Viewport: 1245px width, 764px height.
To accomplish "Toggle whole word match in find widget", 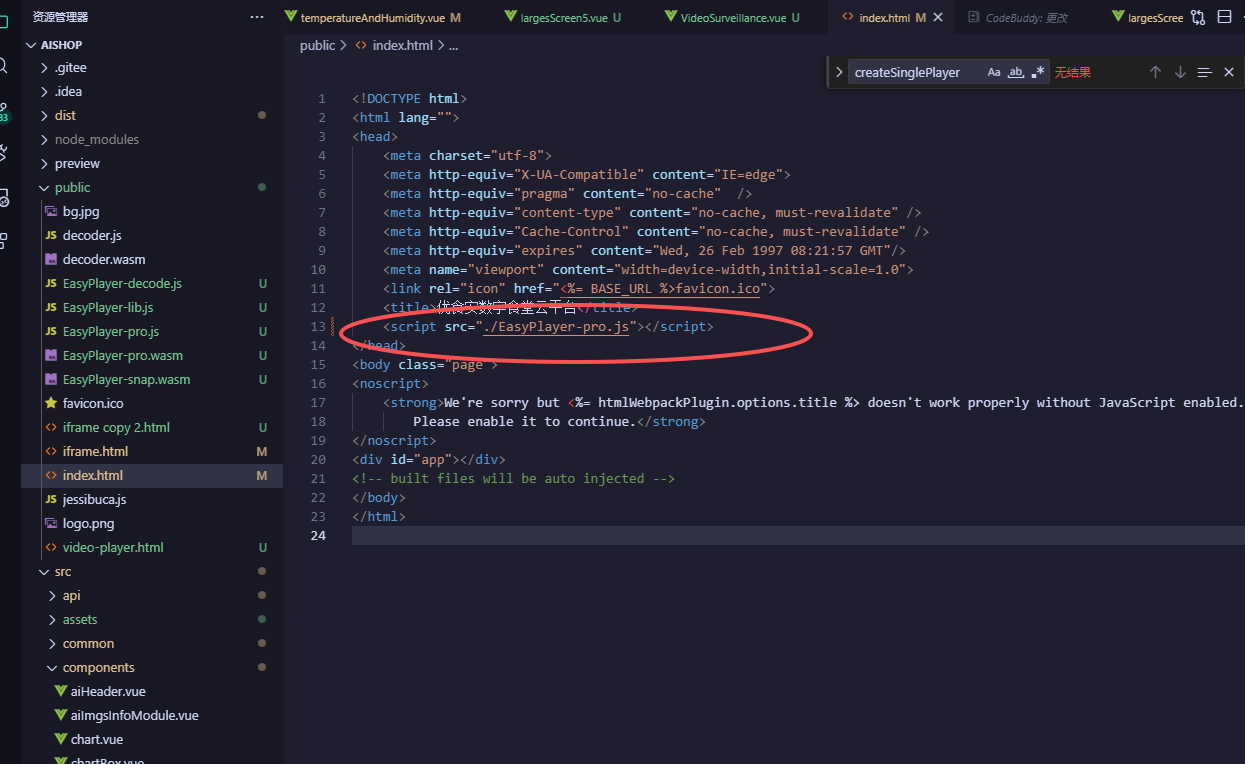I will (x=1016, y=72).
